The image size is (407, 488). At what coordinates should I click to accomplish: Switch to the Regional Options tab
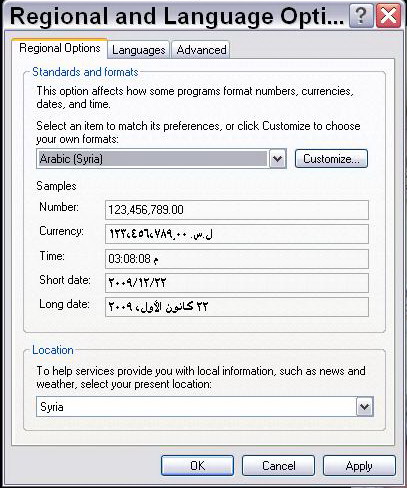click(60, 48)
